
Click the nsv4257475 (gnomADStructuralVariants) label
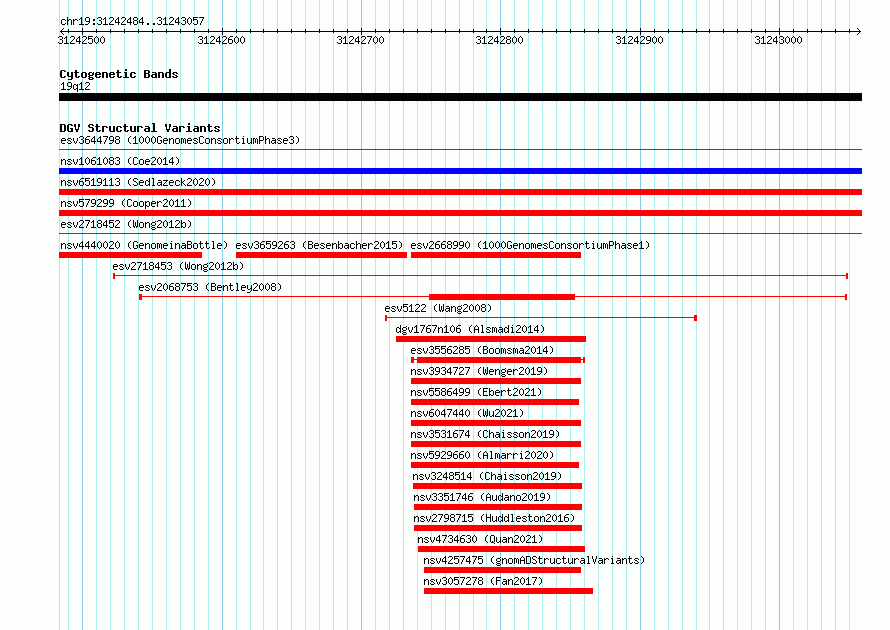[x=534, y=560]
